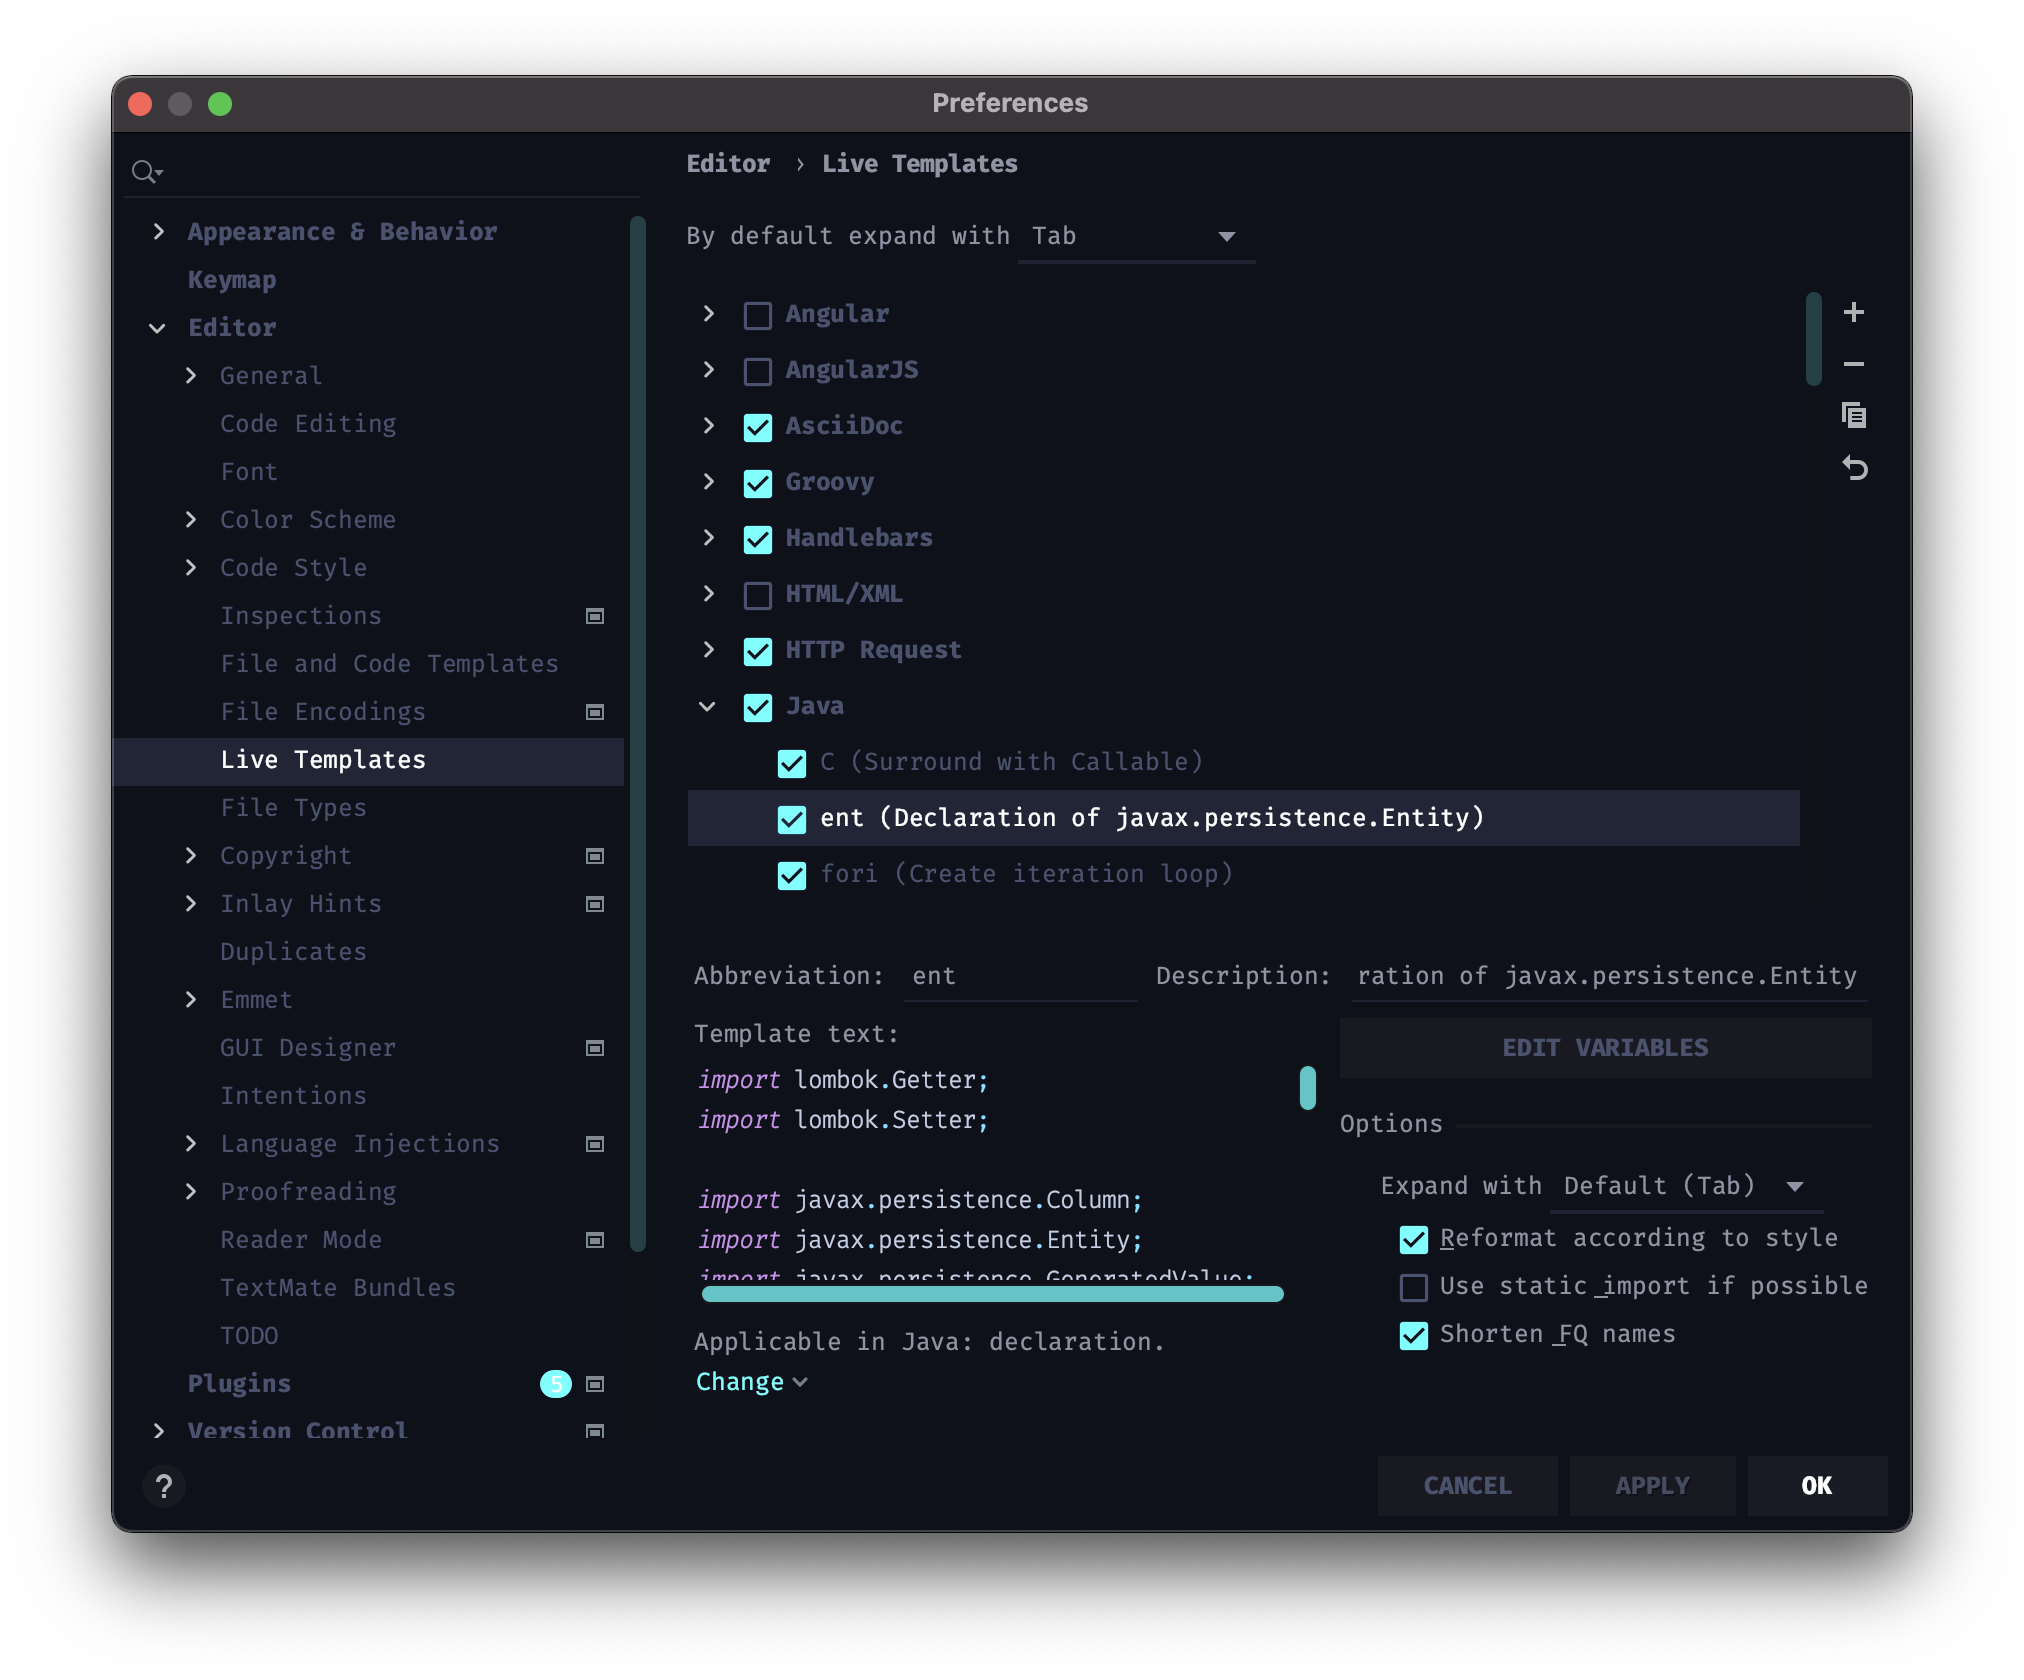
Task: Enable the Angular template group checkbox
Action: pos(758,315)
